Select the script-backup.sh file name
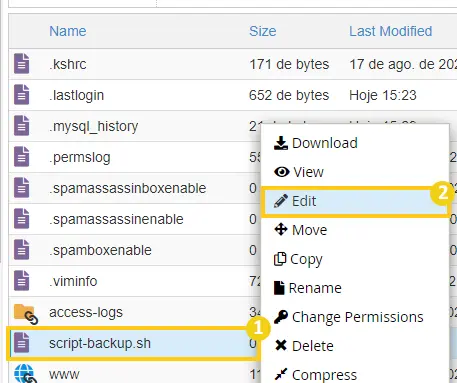 [100, 344]
